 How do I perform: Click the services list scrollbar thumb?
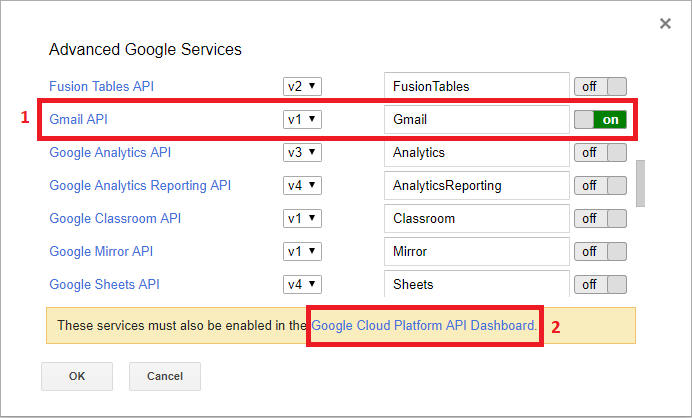[641, 181]
